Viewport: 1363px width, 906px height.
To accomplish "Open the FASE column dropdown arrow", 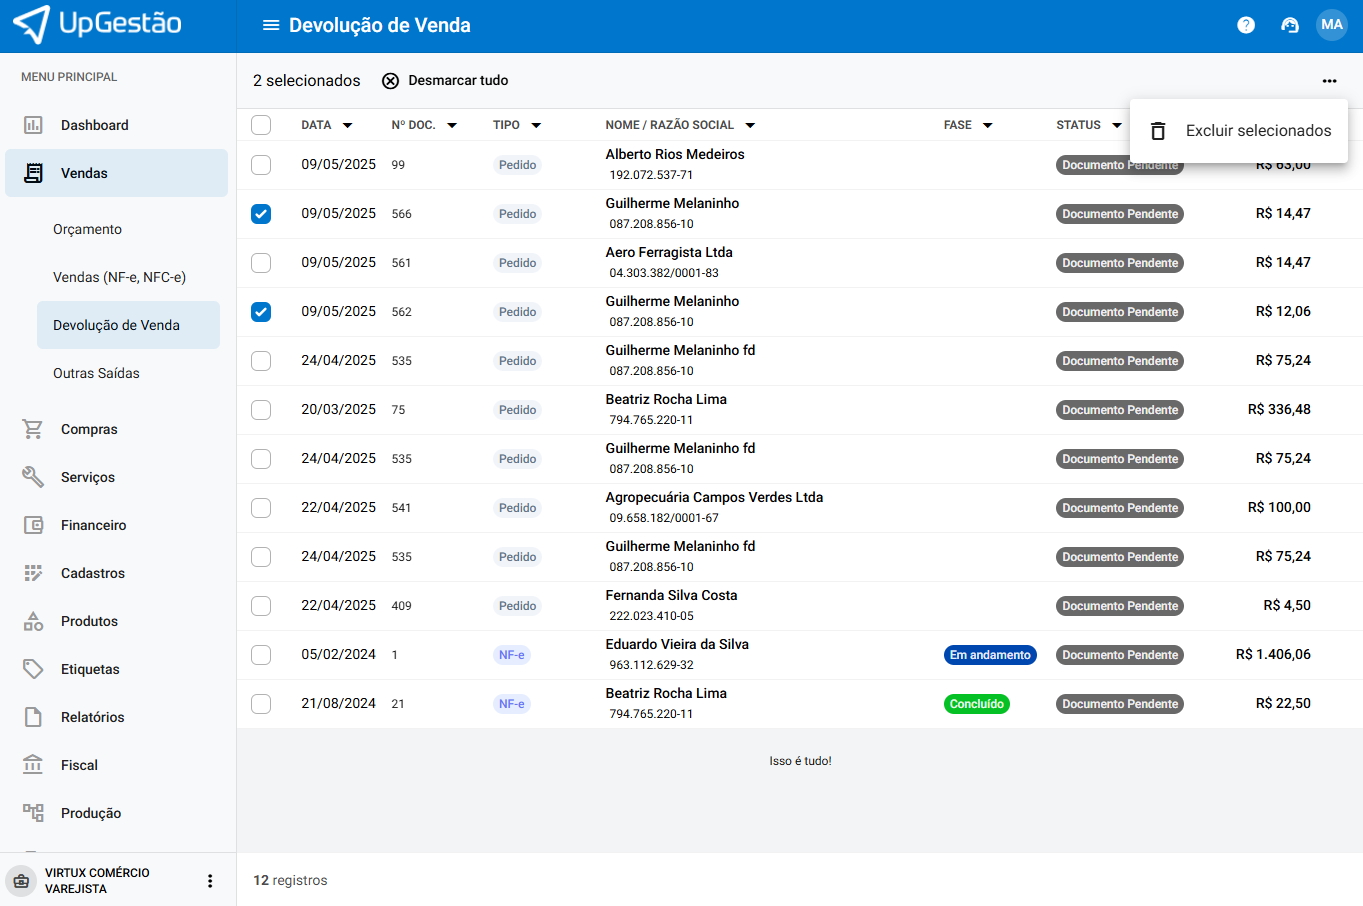I will coord(988,125).
